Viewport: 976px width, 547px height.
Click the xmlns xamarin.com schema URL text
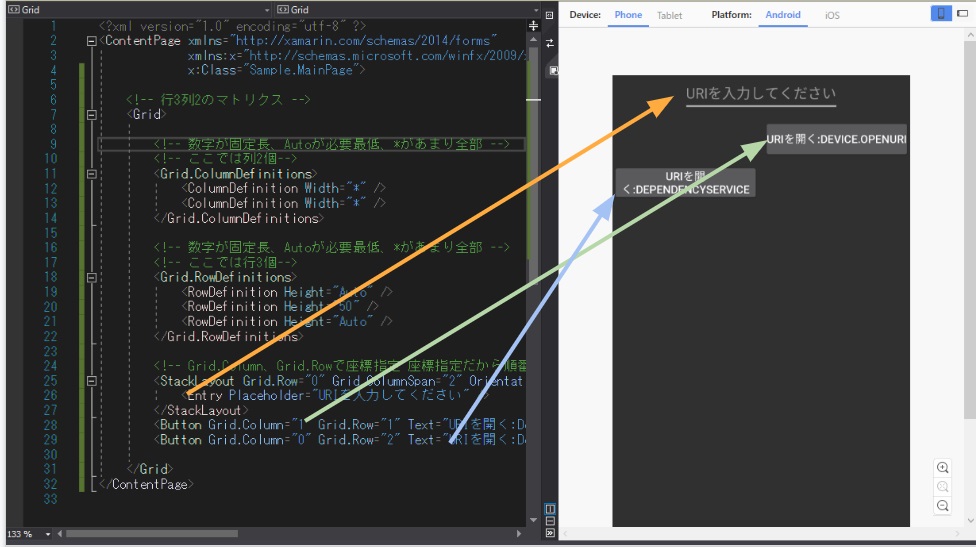tap(364, 41)
